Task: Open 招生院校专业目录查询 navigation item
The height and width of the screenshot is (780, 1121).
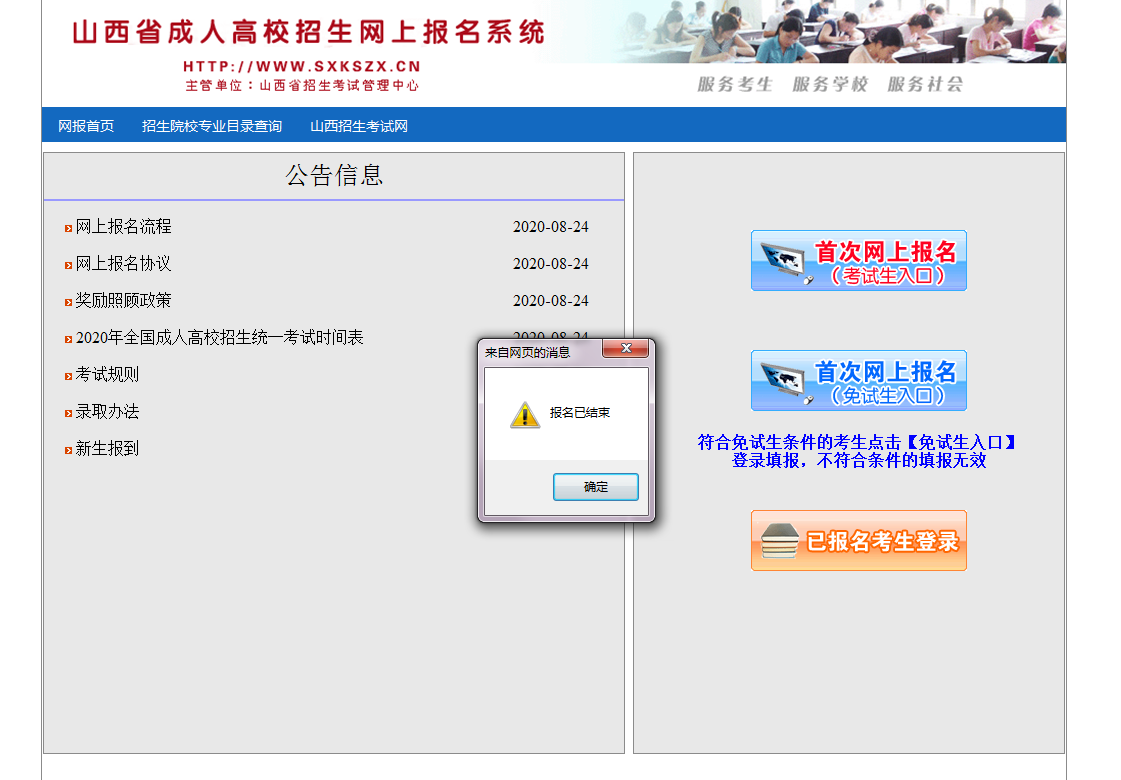Action: point(212,126)
